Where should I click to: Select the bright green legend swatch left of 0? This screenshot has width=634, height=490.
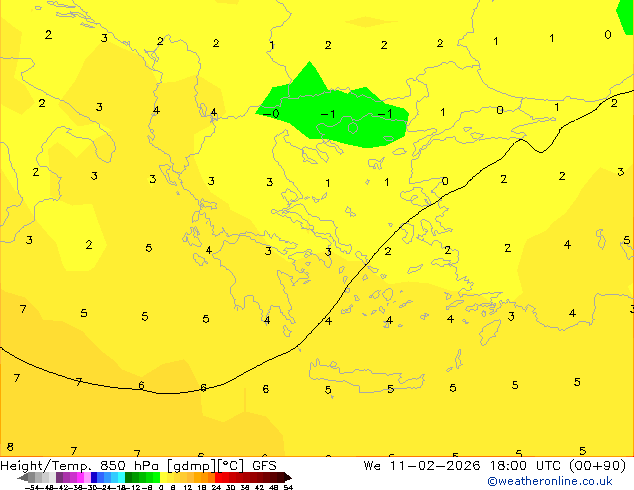click(x=156, y=477)
